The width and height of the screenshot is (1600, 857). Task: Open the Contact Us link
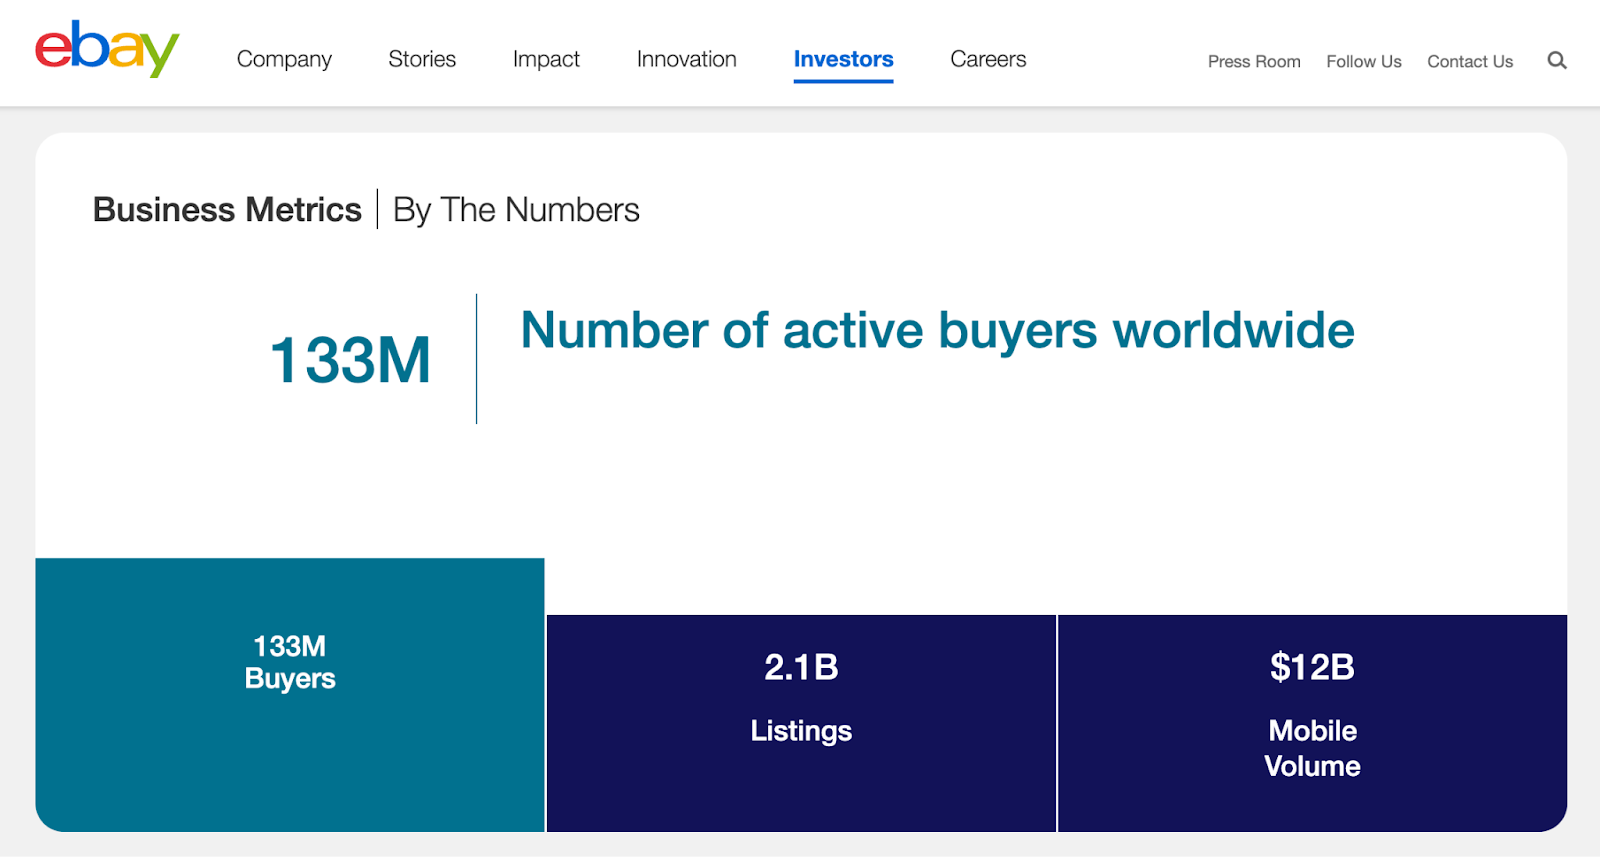tap(1470, 62)
